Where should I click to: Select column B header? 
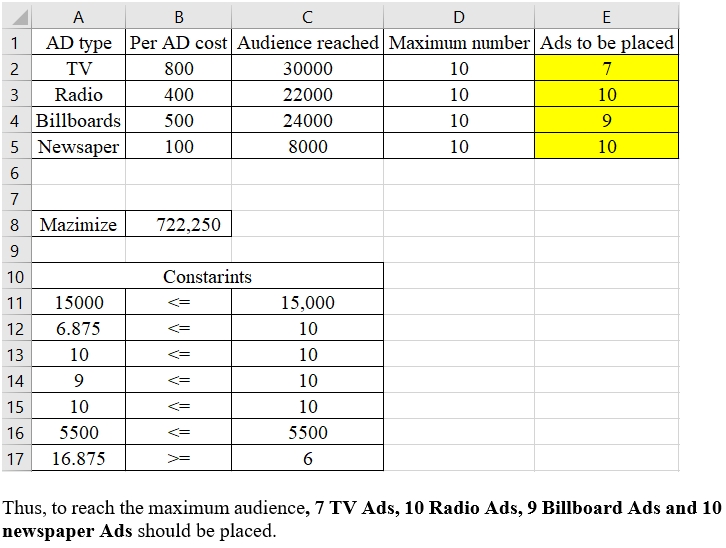click(178, 17)
